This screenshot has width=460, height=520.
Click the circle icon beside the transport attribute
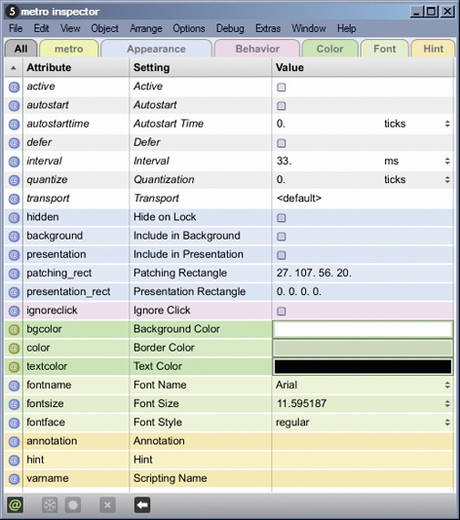click(x=14, y=199)
